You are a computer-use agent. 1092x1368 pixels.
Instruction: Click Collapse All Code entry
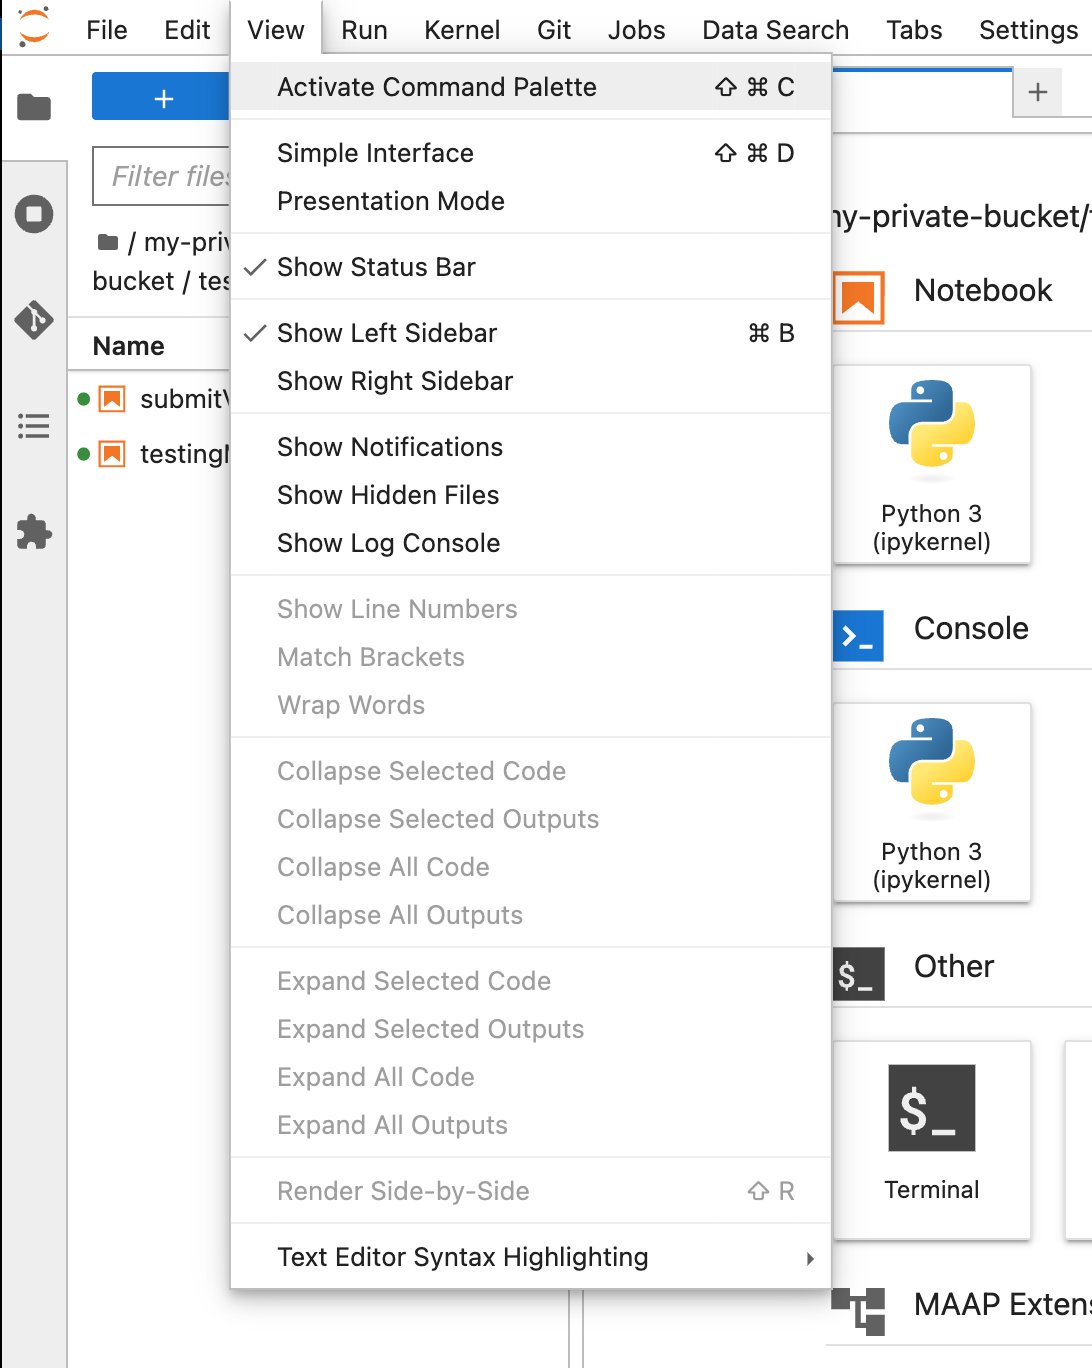click(x=531, y=867)
